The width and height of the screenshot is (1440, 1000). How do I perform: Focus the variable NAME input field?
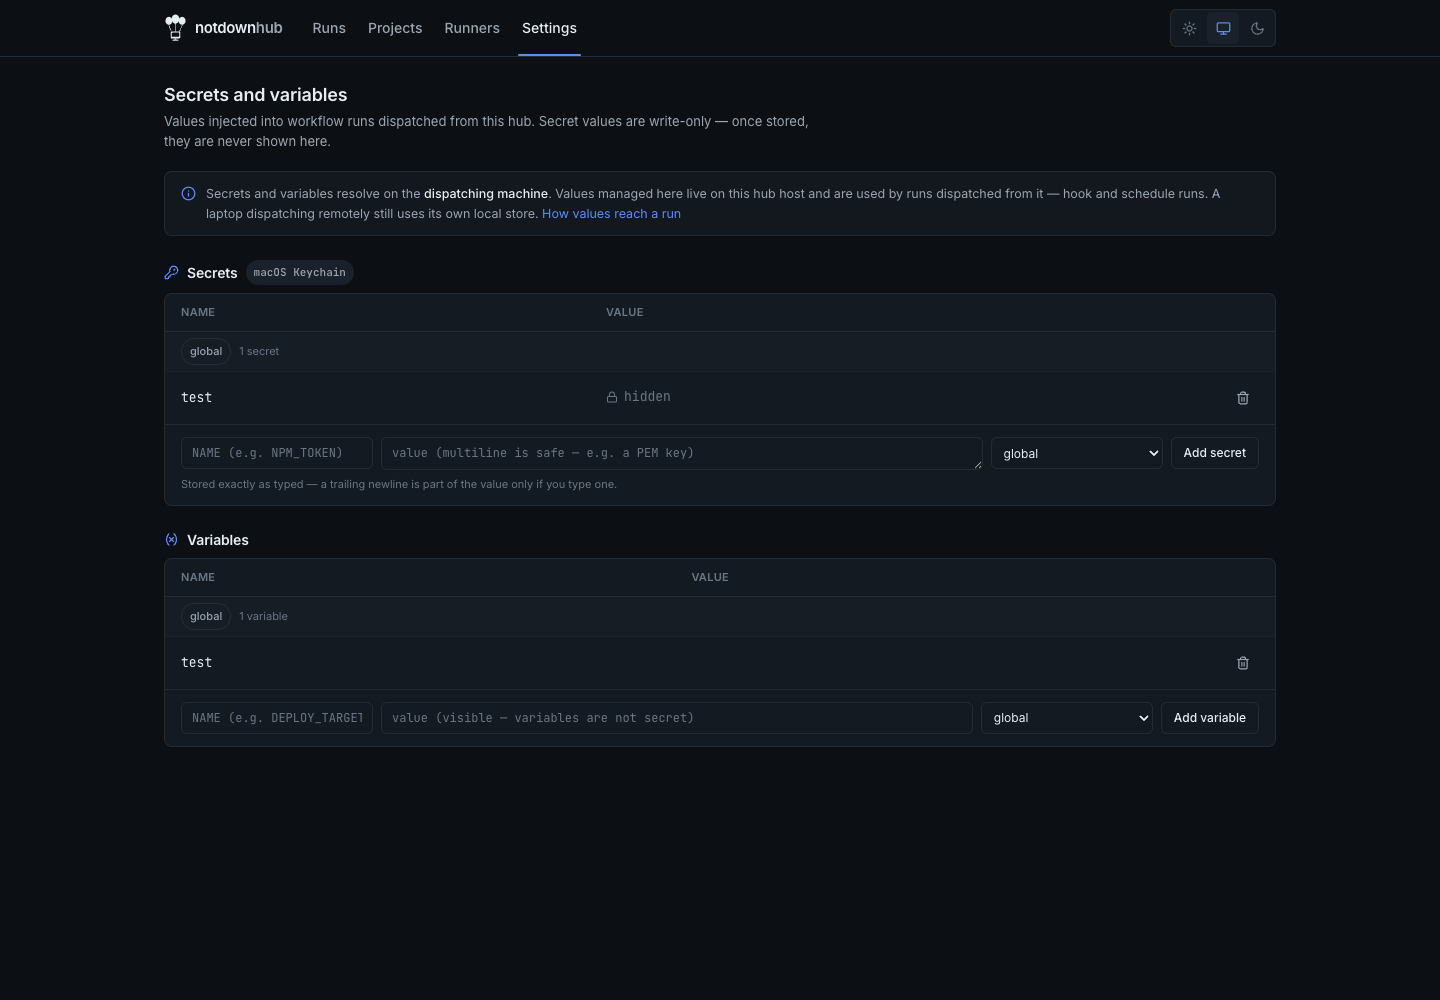pos(277,718)
